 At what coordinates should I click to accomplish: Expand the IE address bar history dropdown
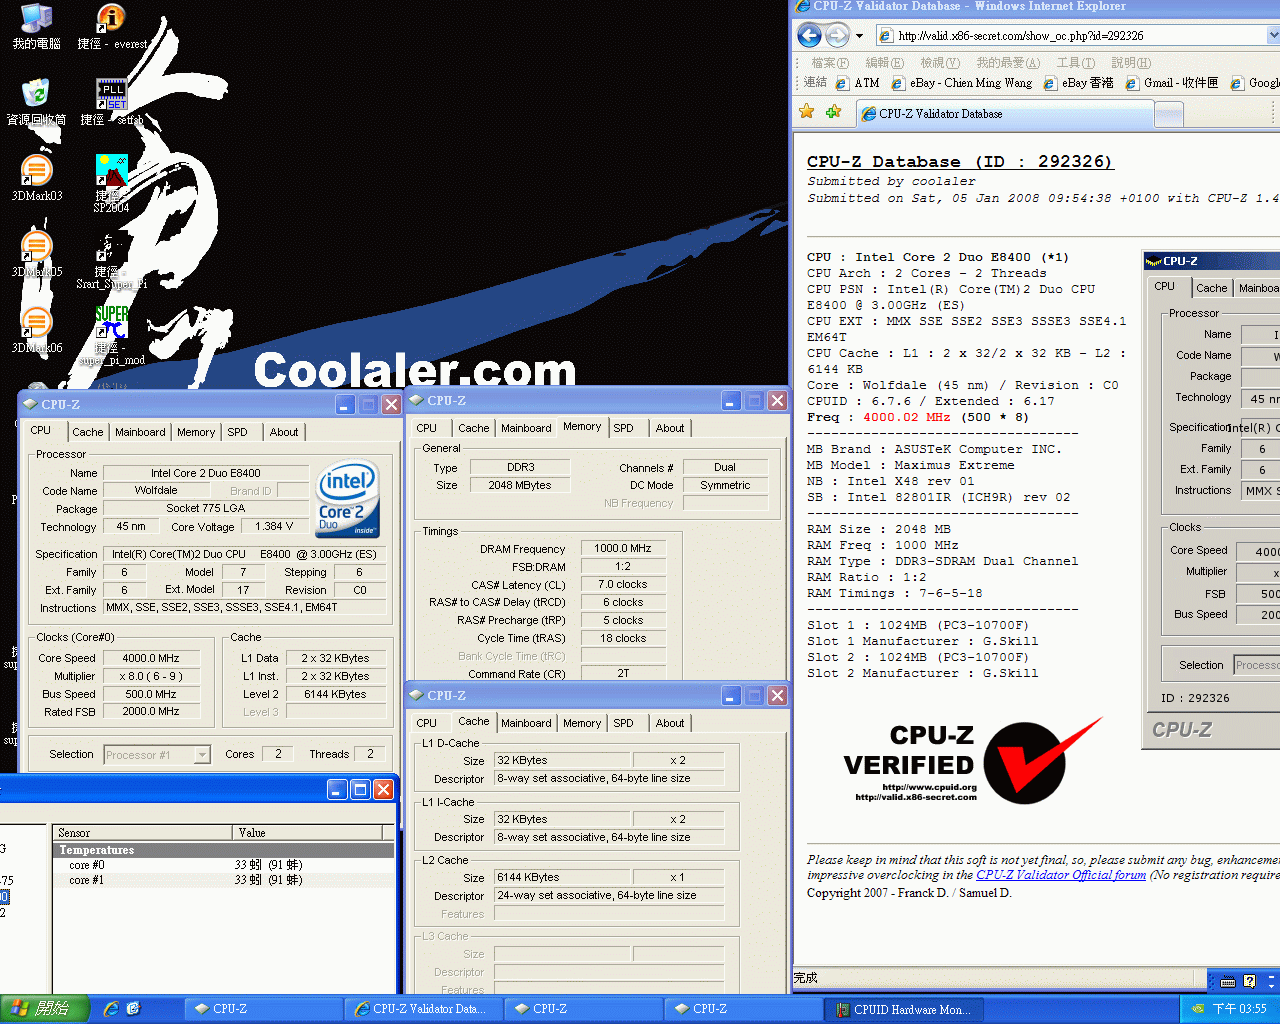point(1273,35)
